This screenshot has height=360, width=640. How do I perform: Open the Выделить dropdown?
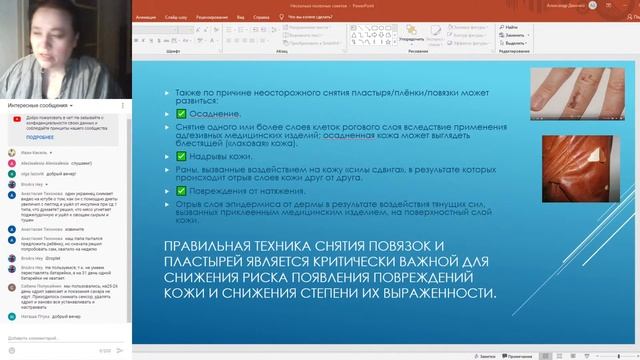[x=513, y=43]
